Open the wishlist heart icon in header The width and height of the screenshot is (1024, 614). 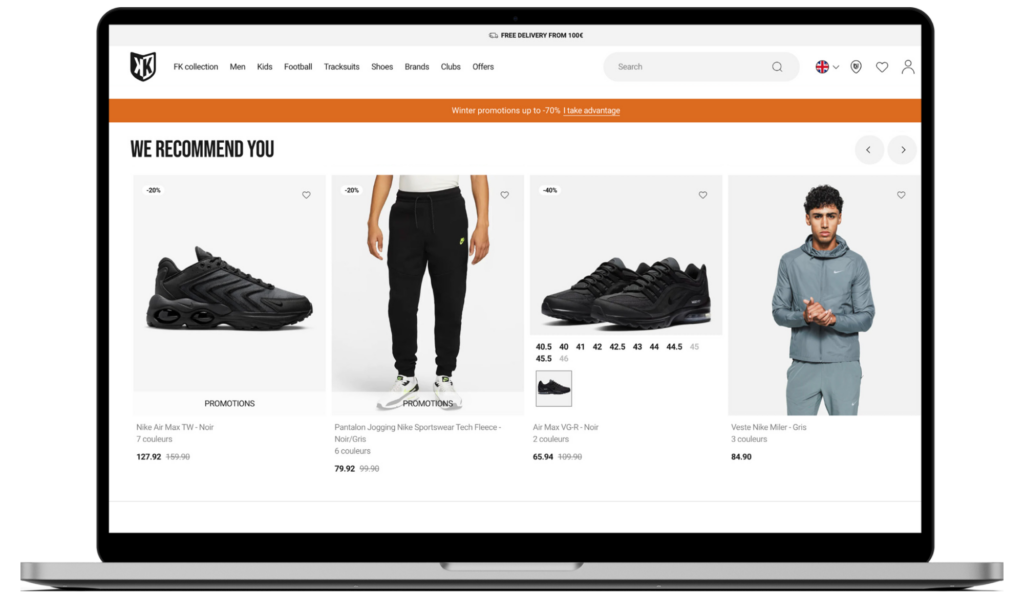pyautogui.click(x=882, y=67)
